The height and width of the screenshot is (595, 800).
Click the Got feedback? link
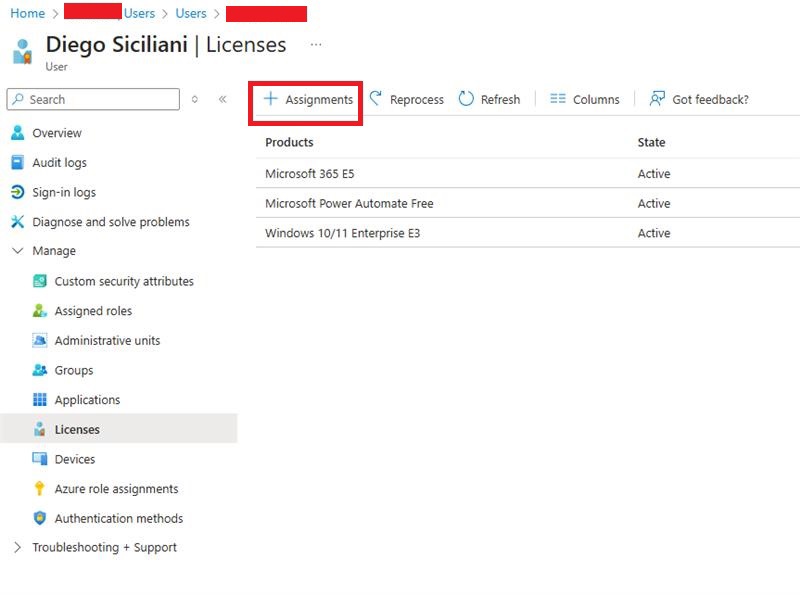pos(710,100)
